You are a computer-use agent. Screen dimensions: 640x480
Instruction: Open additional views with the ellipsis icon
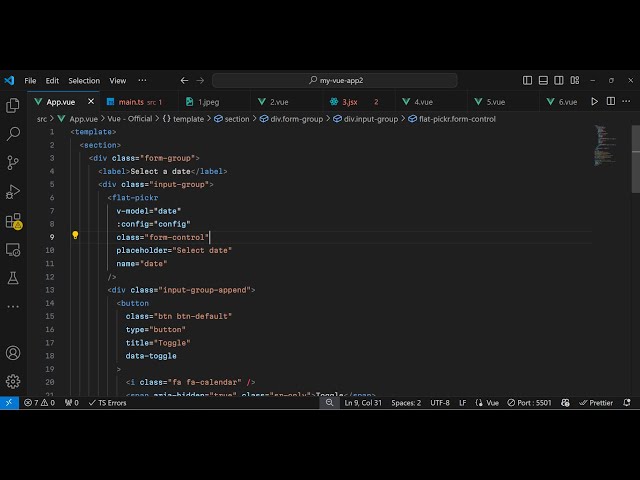coord(13,307)
